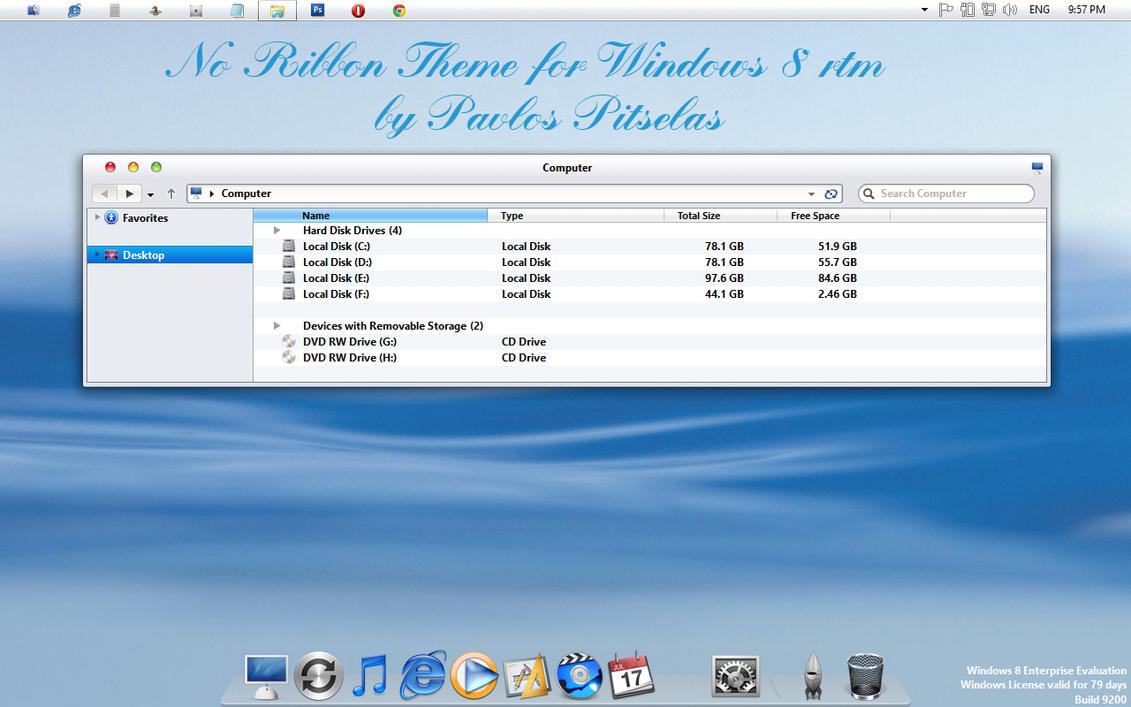The height and width of the screenshot is (707, 1131).
Task: Open the blue music note app in dock
Action: (370, 675)
